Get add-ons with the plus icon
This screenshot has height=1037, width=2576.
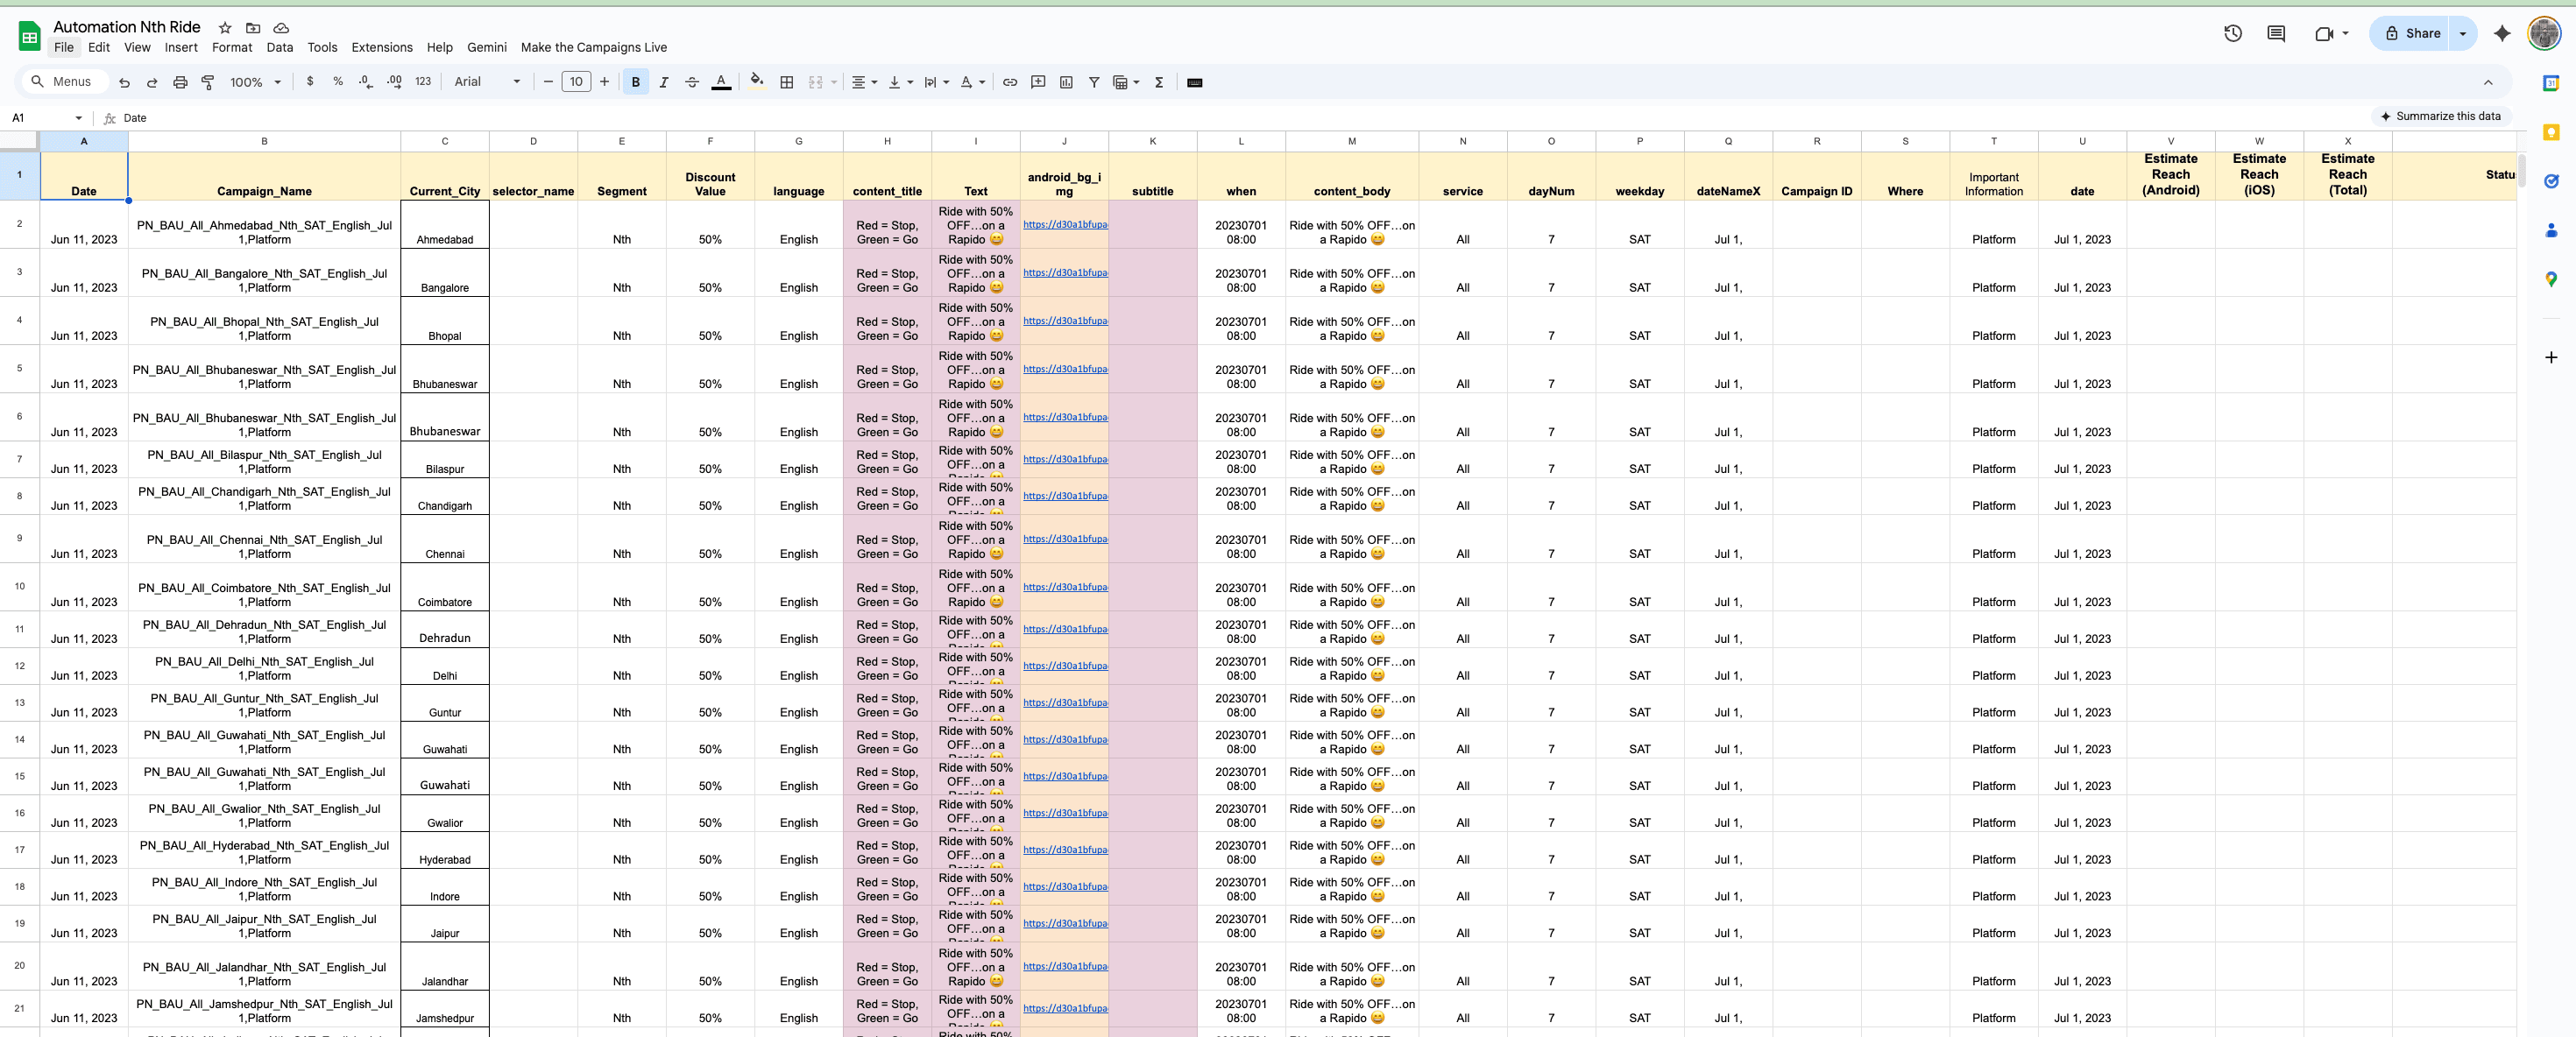pyautogui.click(x=2551, y=357)
